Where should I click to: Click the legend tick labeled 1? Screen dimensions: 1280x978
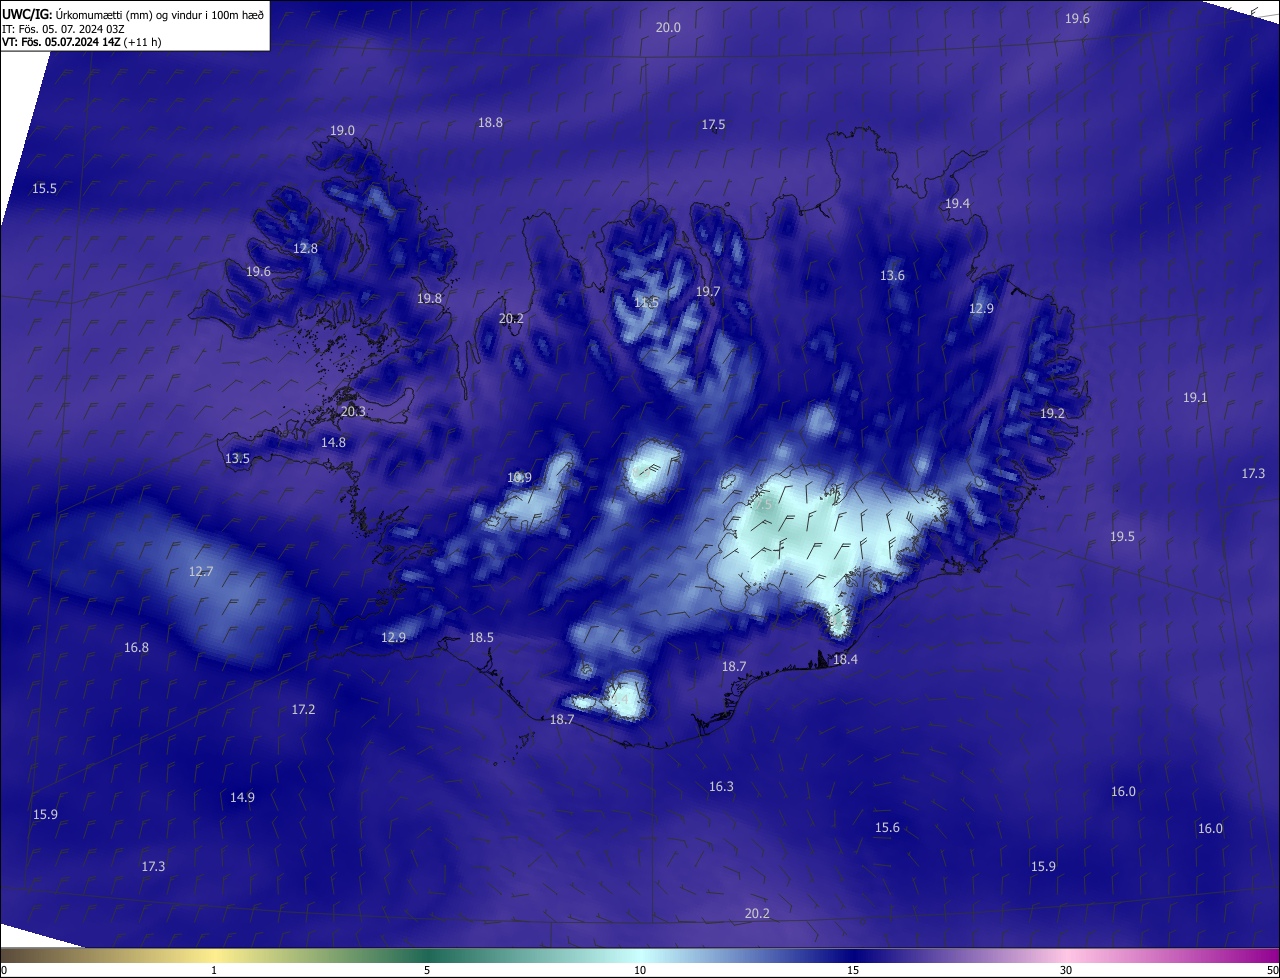point(215,970)
